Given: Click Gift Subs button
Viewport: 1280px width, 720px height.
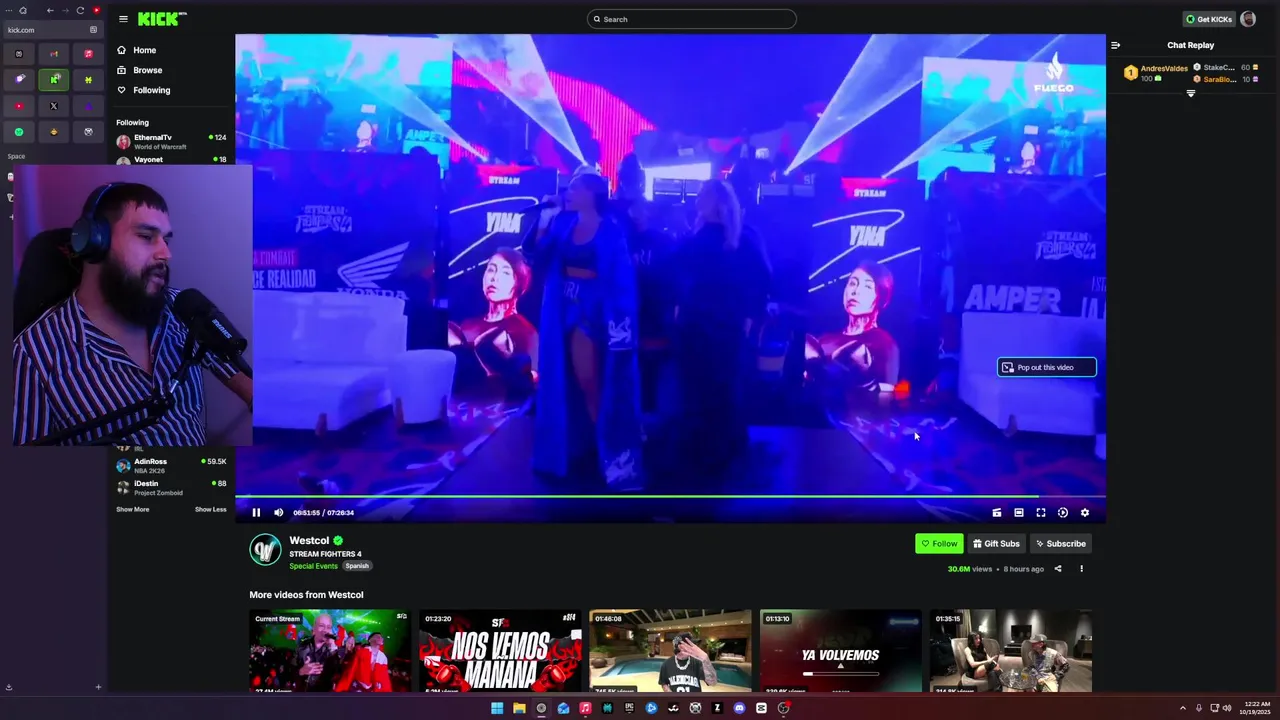Looking at the screenshot, I should click(996, 544).
